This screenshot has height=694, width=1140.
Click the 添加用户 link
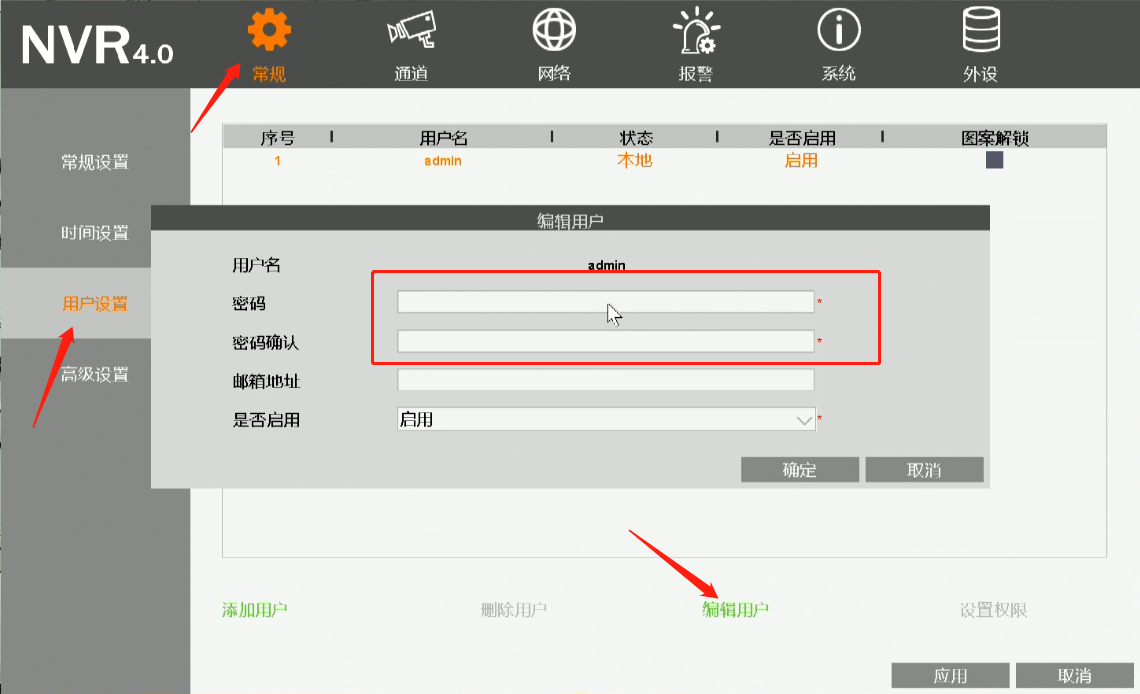coord(254,610)
